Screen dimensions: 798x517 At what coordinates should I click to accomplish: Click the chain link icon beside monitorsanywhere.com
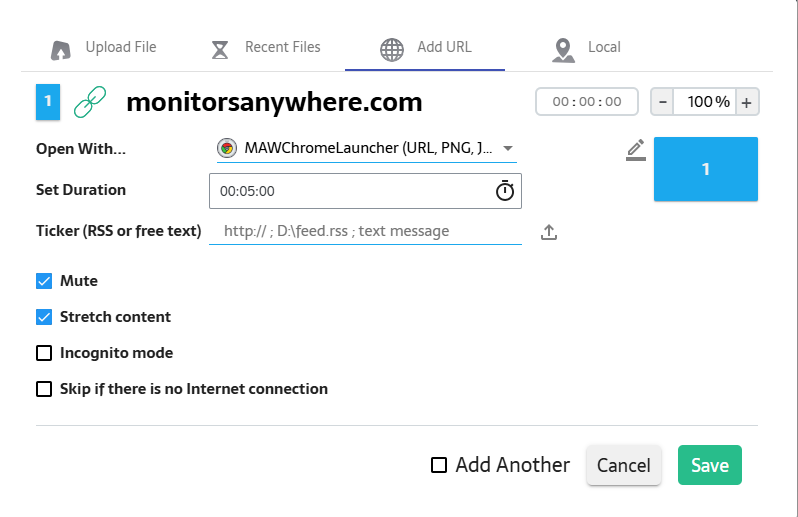pyautogui.click(x=90, y=101)
